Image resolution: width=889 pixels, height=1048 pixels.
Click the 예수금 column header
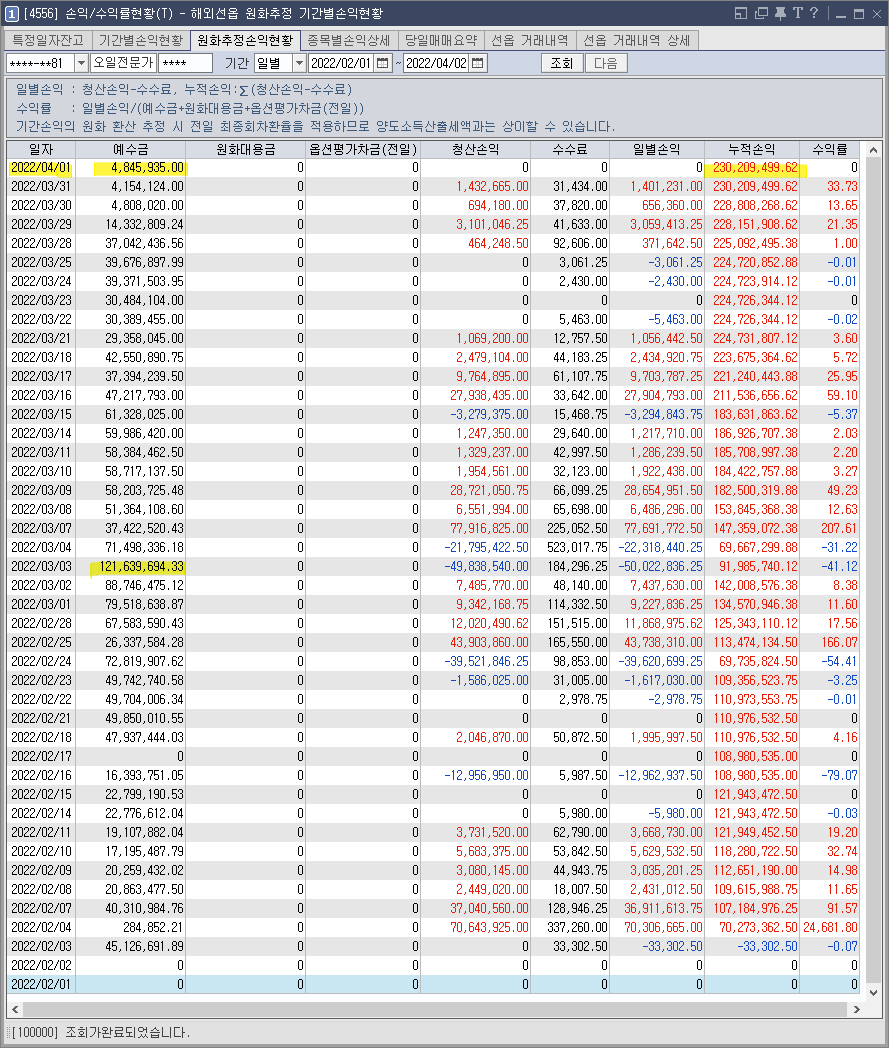coord(130,149)
